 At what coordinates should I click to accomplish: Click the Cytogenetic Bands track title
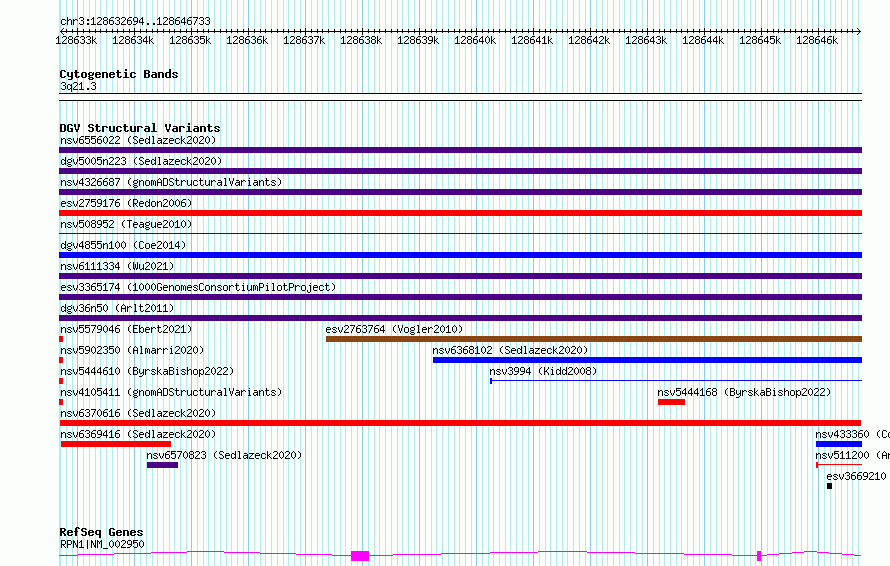click(x=119, y=74)
